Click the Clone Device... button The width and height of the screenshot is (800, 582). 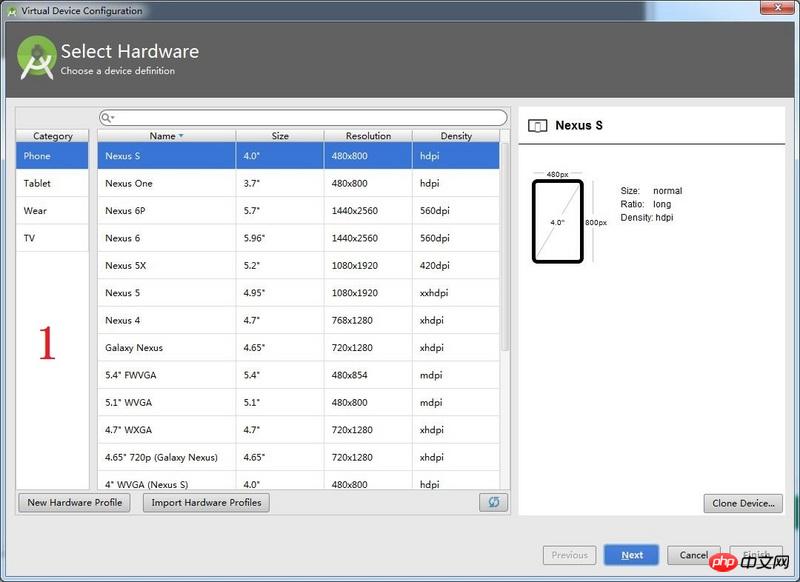tap(743, 503)
